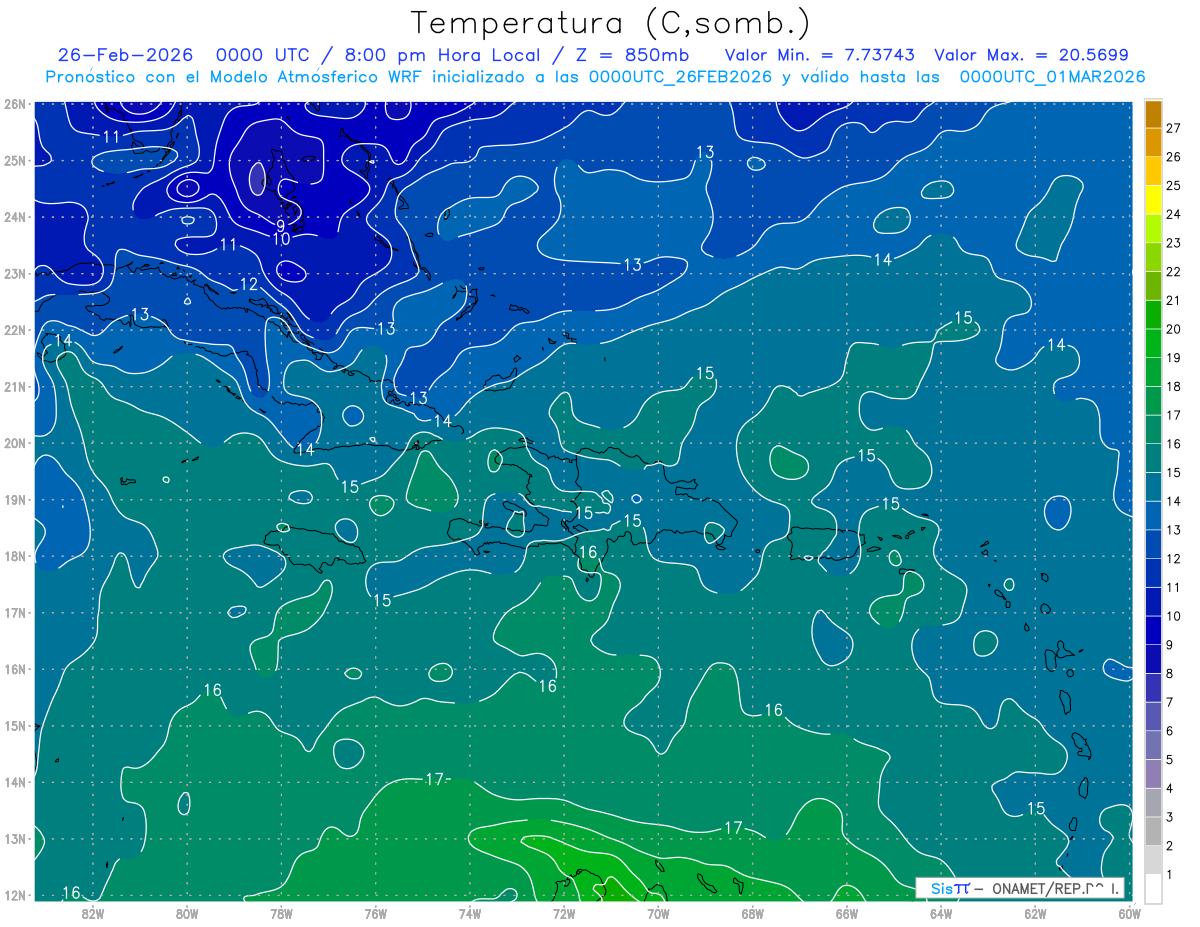Click the longitude axis label "72W"
Screen dimensions: 1200x927
point(564,913)
